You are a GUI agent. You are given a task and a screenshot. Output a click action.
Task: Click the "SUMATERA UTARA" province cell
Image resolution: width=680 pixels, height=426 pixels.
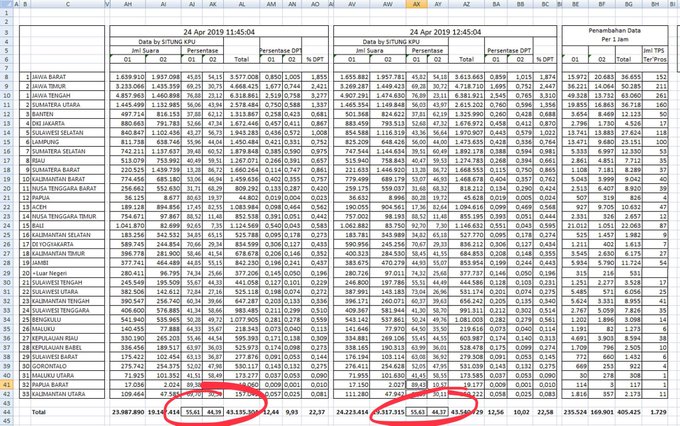point(68,105)
